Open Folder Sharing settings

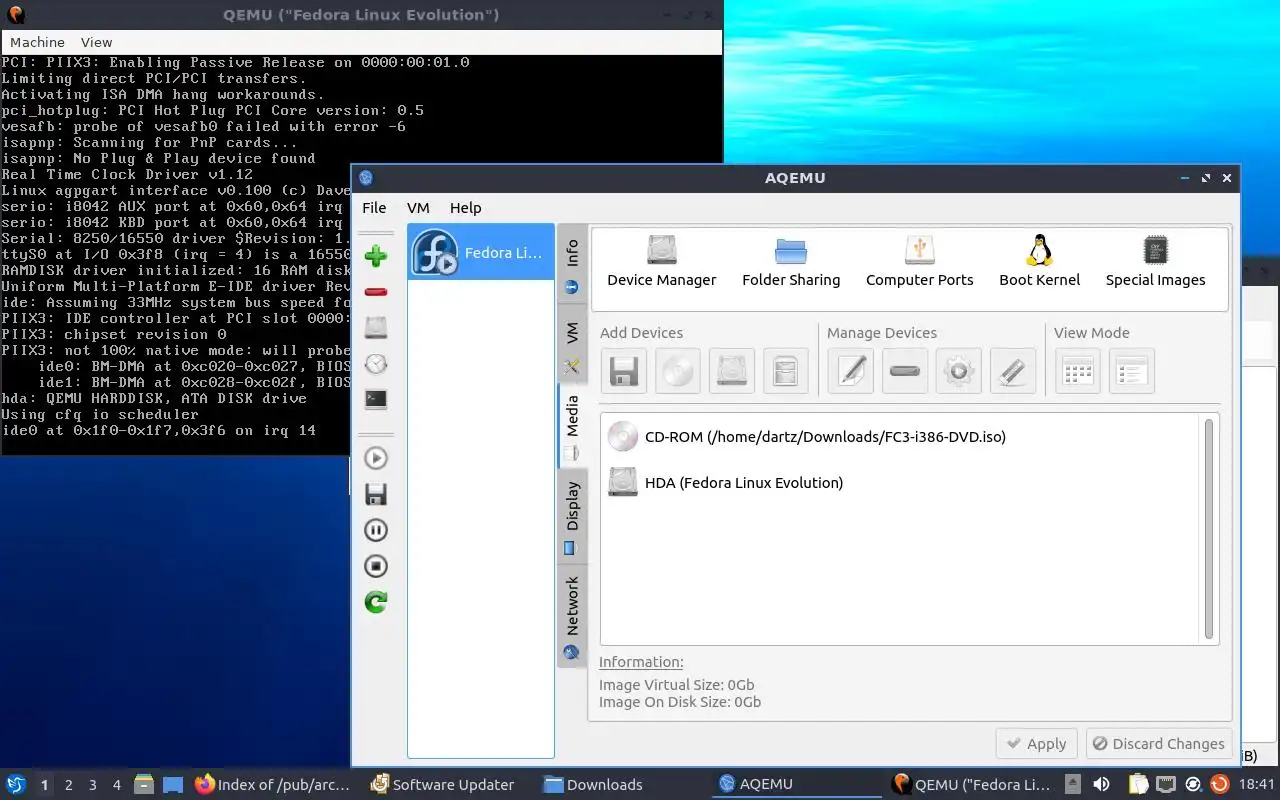point(791,262)
